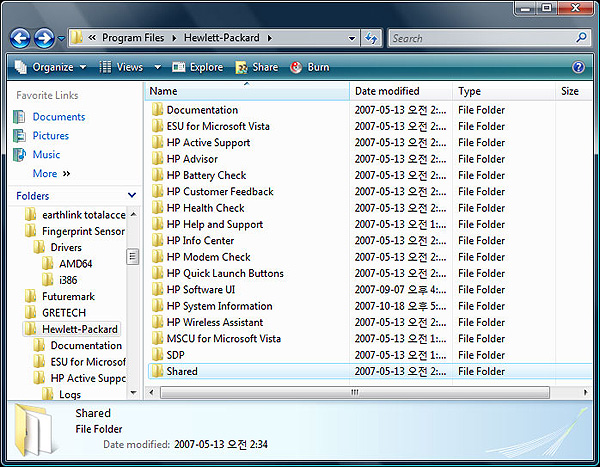The image size is (600, 467).
Task: Click the Documentation folder icon in file list
Action: (x=157, y=110)
